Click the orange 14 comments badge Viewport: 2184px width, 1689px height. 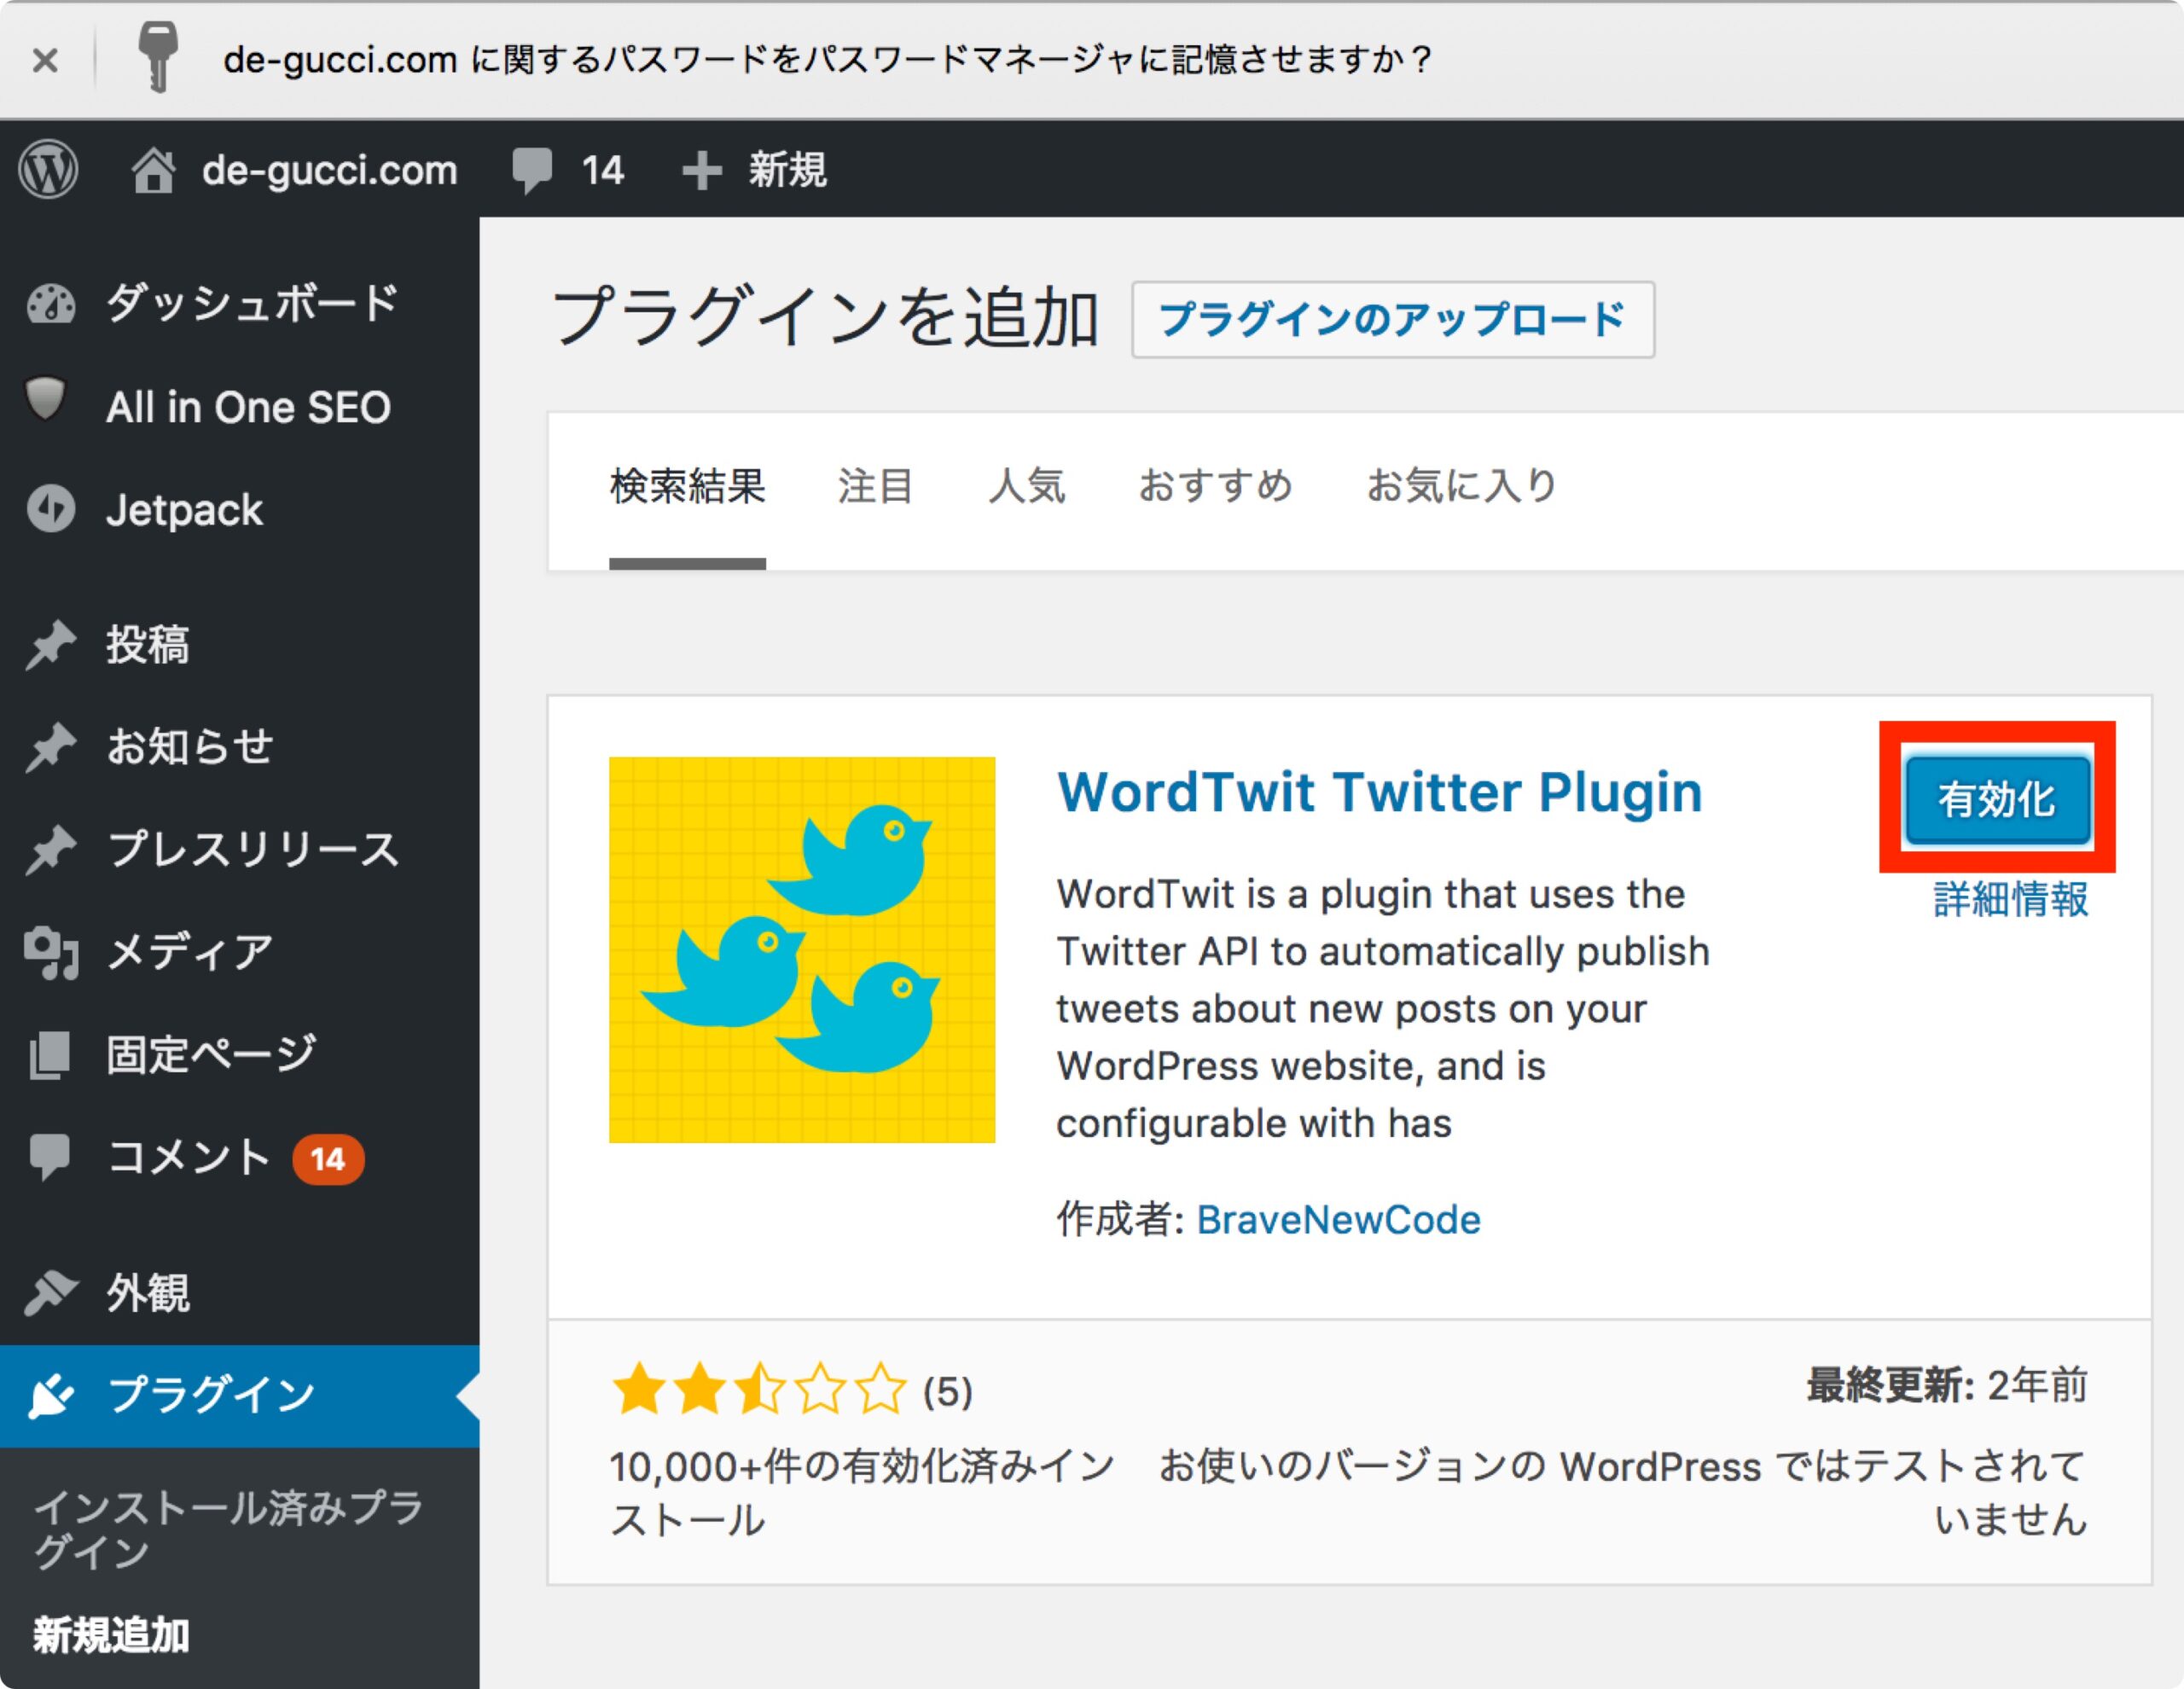(x=328, y=1159)
